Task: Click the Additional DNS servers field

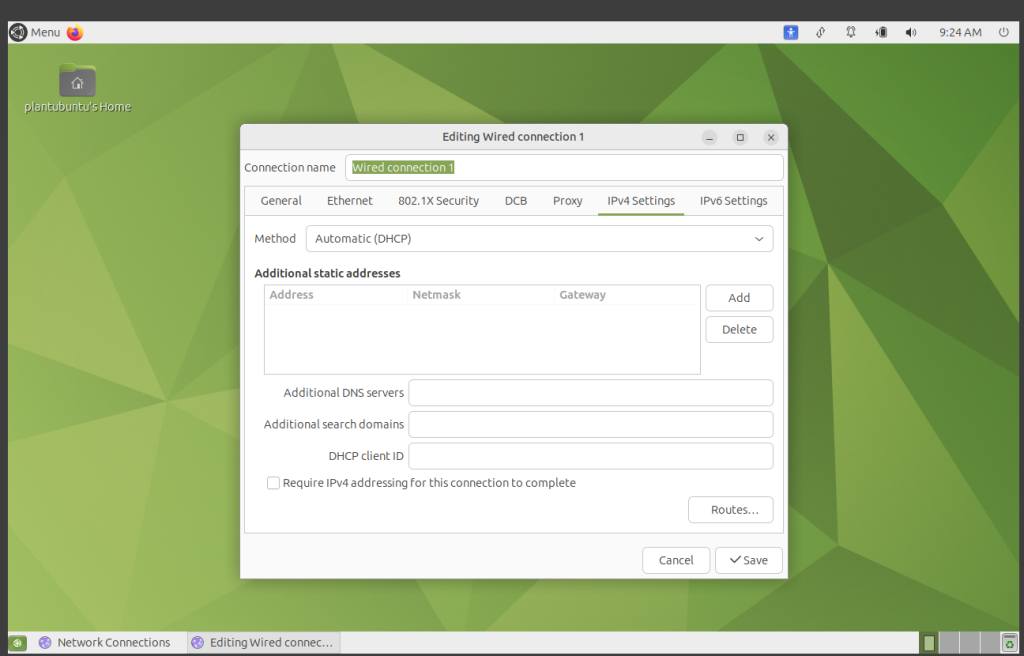Action: (590, 393)
